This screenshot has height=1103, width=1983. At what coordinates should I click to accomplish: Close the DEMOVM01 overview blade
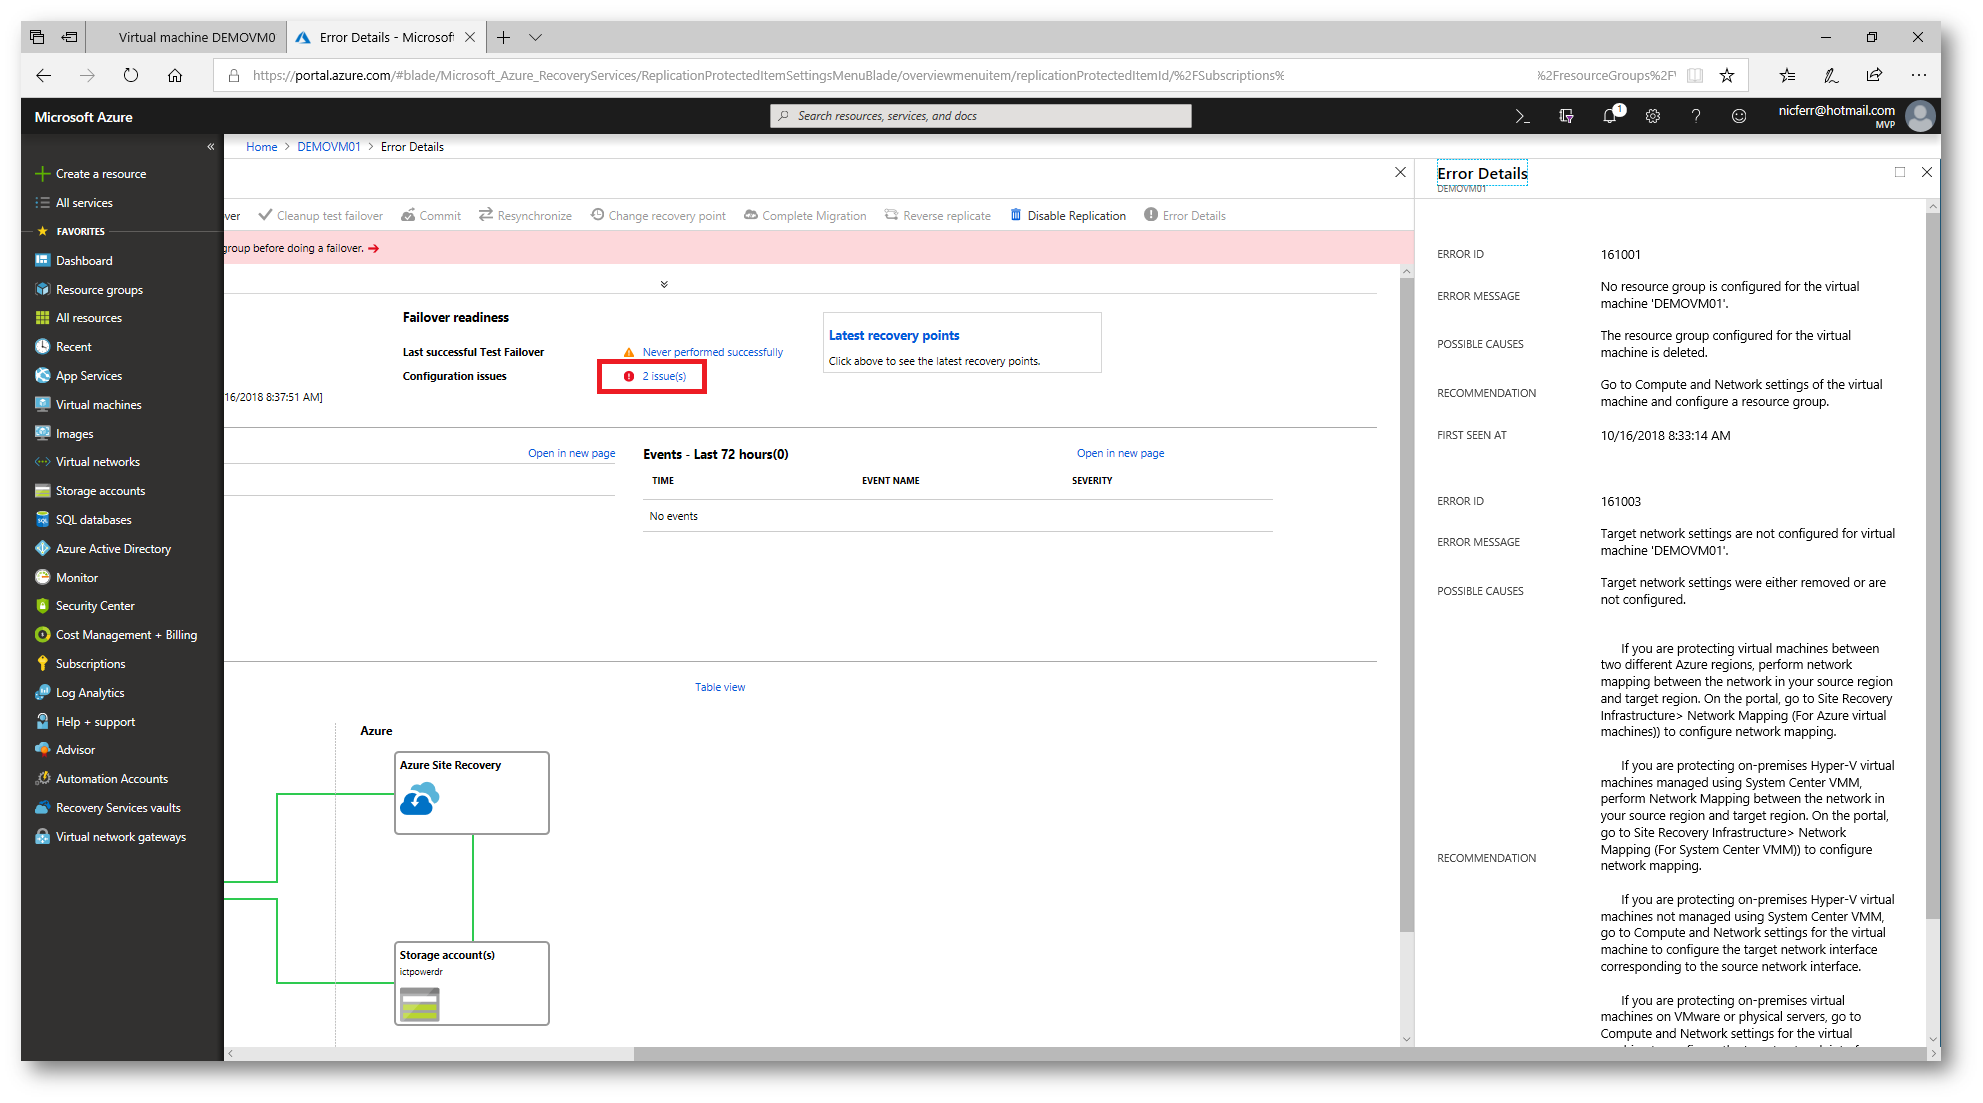click(1400, 173)
